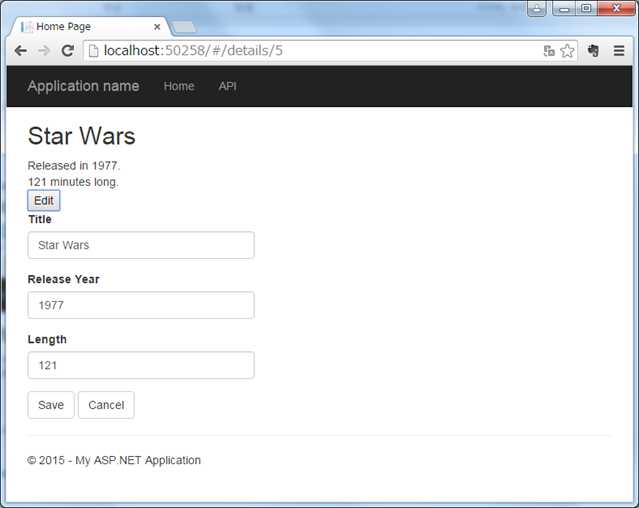This screenshot has width=639, height=508.
Task: Bookmark this page with the star icon
Action: [x=567, y=51]
